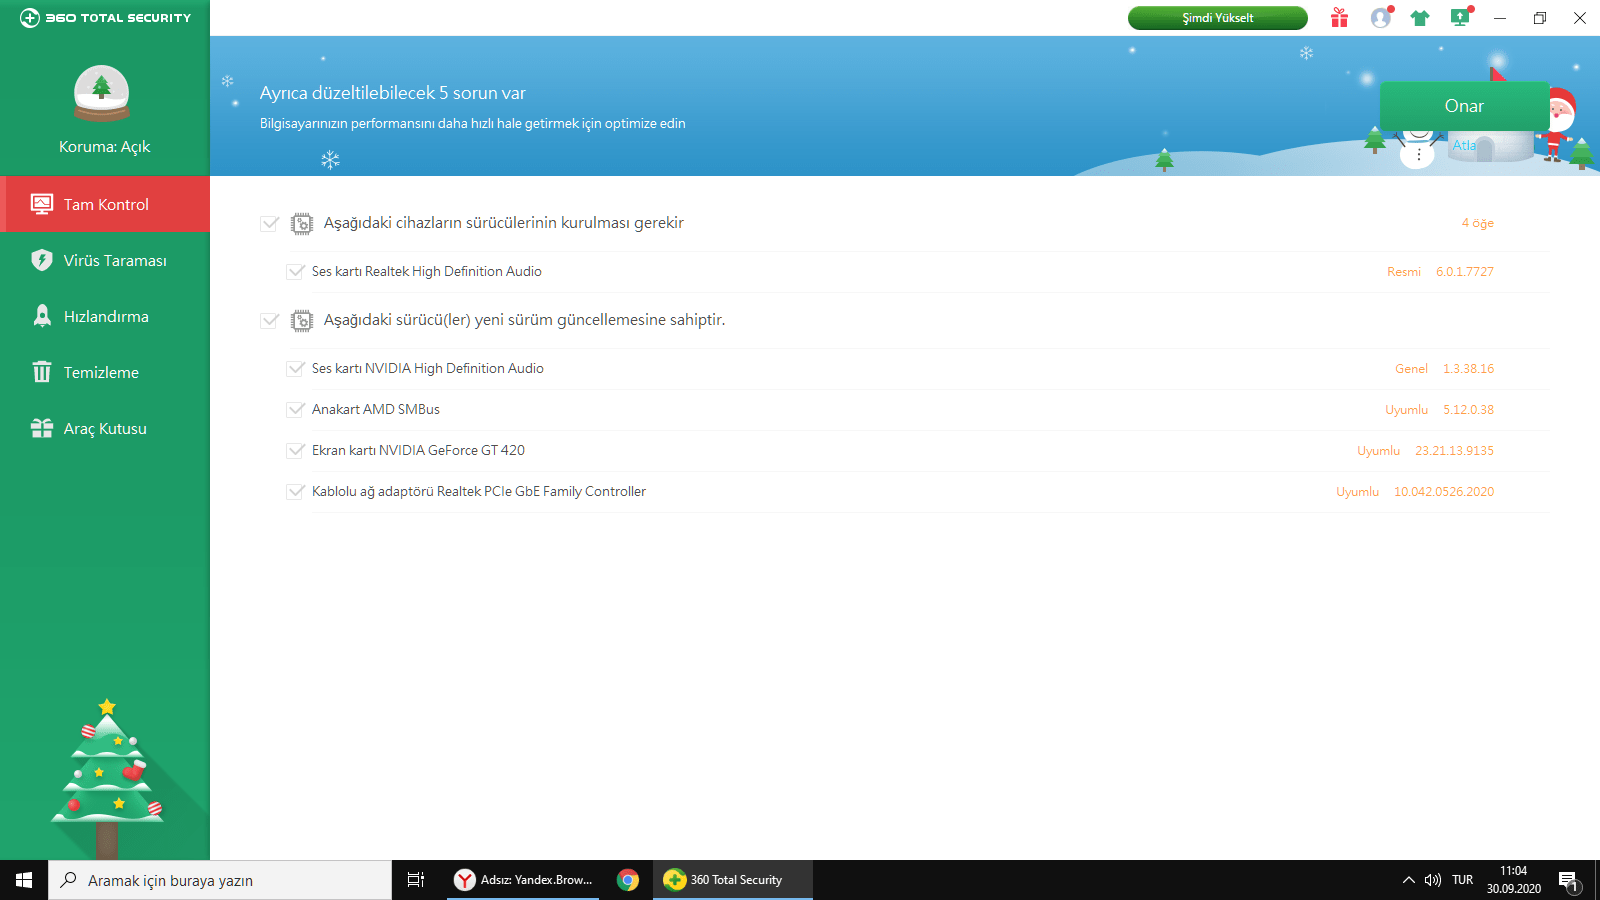Click the Virüs Taraması shield icon
The height and width of the screenshot is (900, 1600).
click(42, 260)
